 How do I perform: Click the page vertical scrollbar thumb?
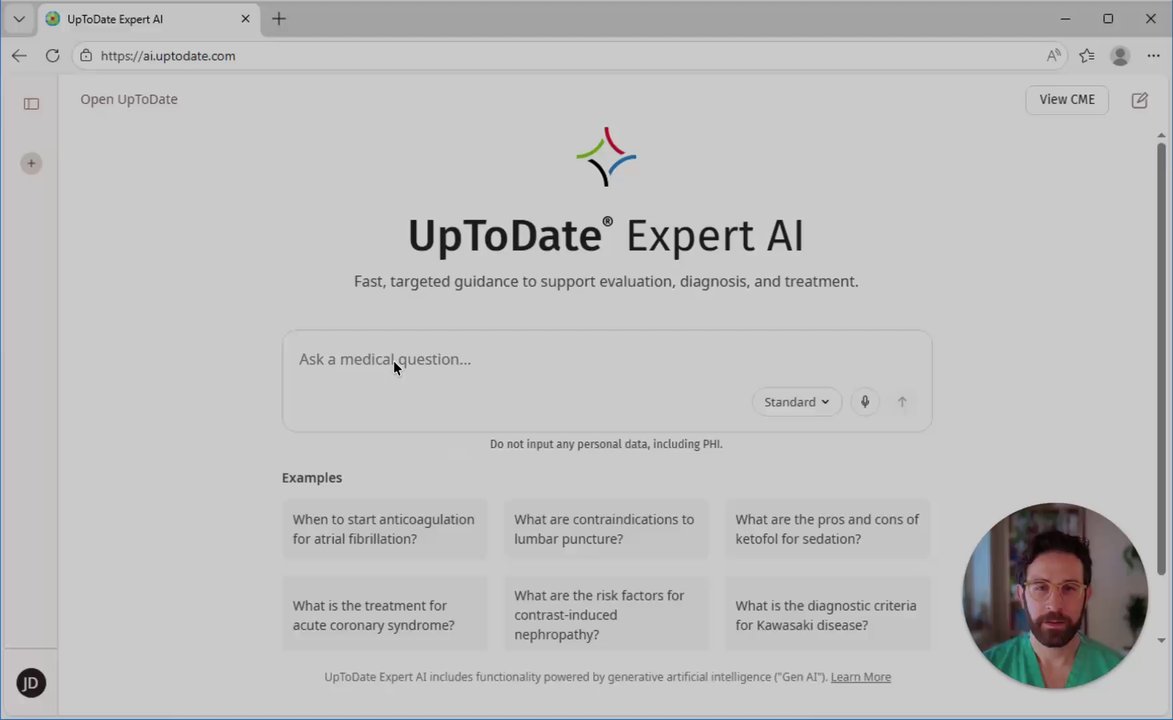1161,359
